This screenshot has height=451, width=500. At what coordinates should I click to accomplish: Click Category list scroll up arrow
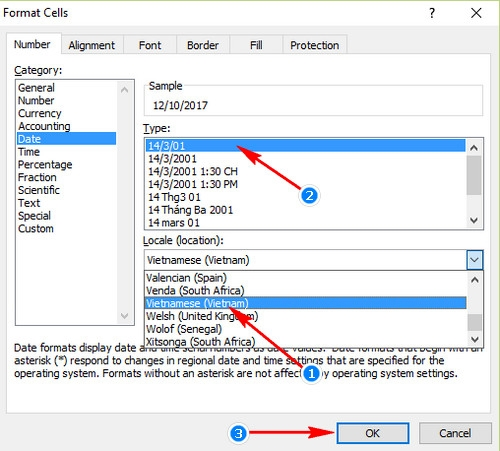(x=125, y=89)
